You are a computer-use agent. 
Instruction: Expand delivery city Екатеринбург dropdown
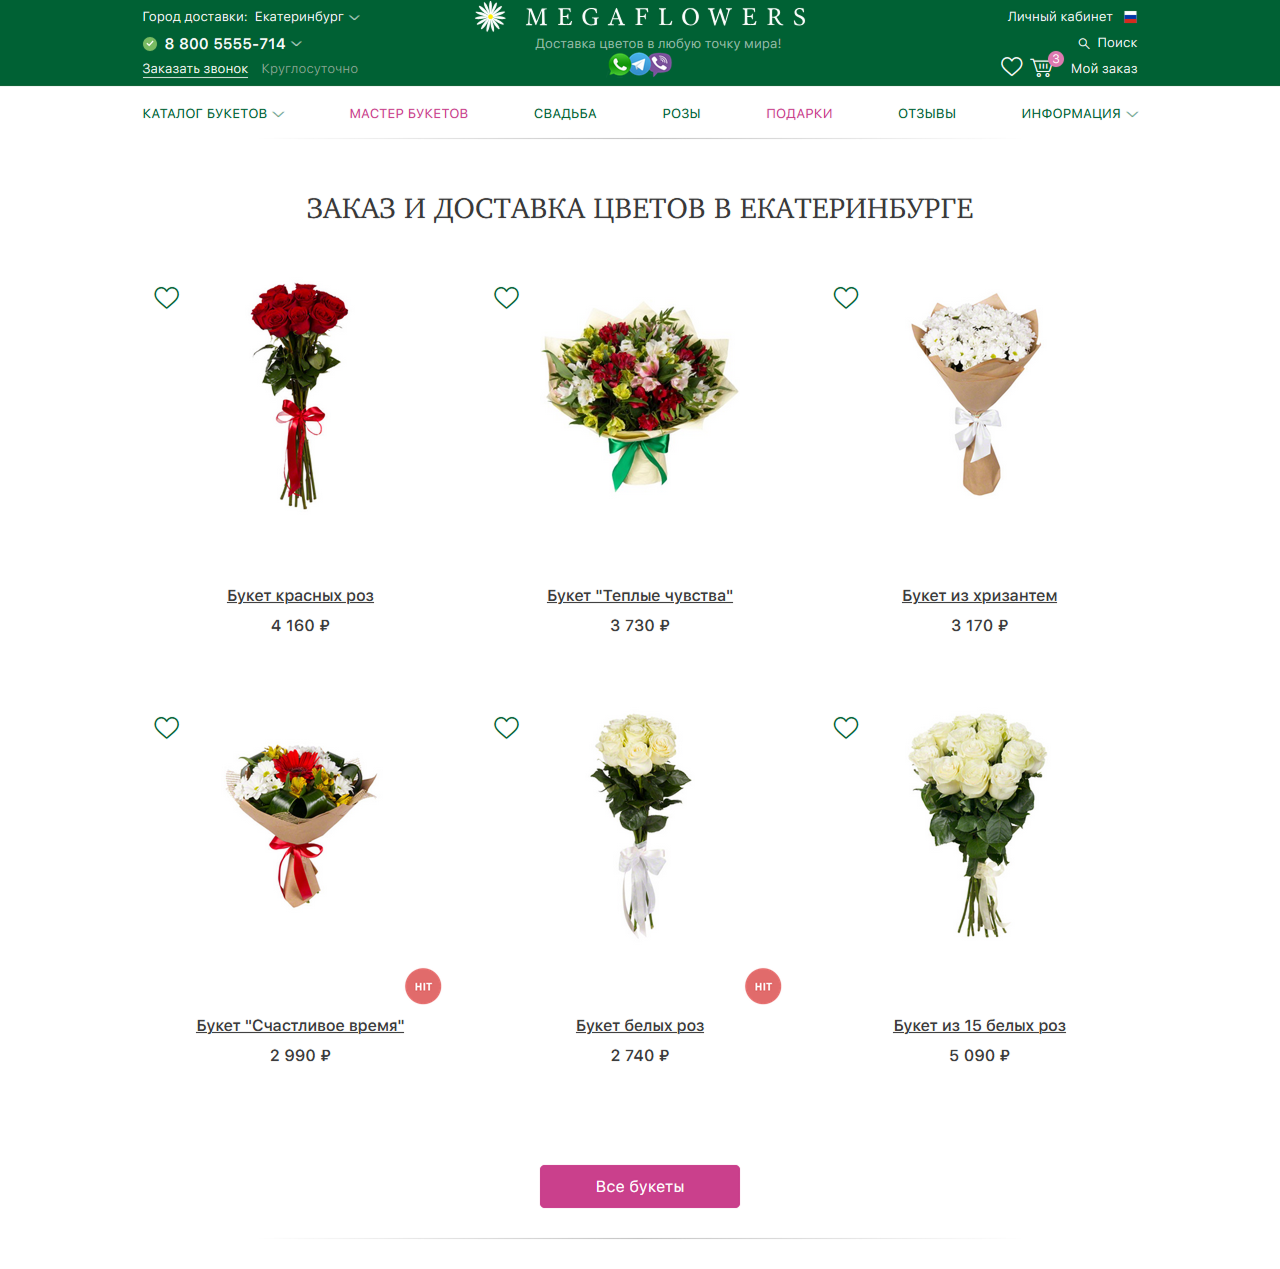pos(307,17)
